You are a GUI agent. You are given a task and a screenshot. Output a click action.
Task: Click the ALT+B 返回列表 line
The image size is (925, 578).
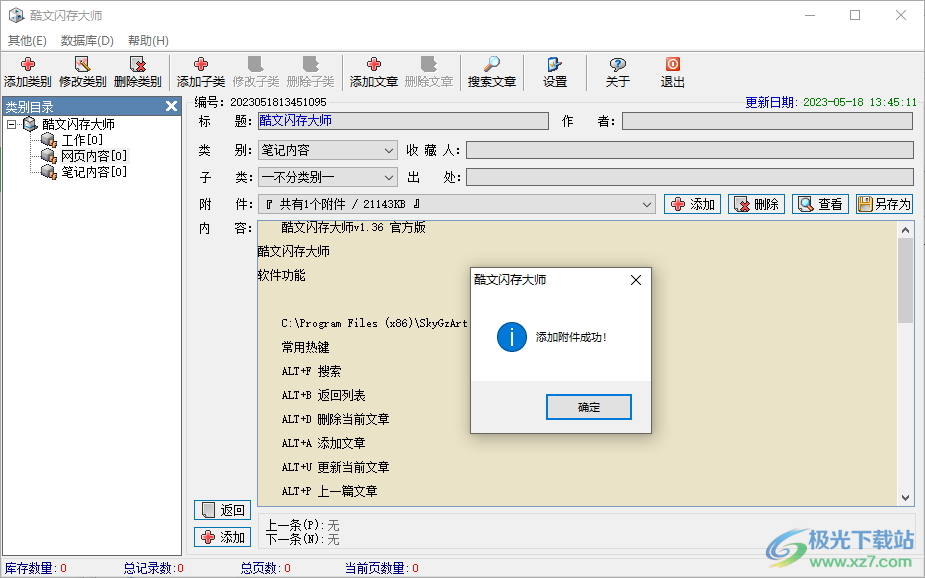[x=323, y=395]
